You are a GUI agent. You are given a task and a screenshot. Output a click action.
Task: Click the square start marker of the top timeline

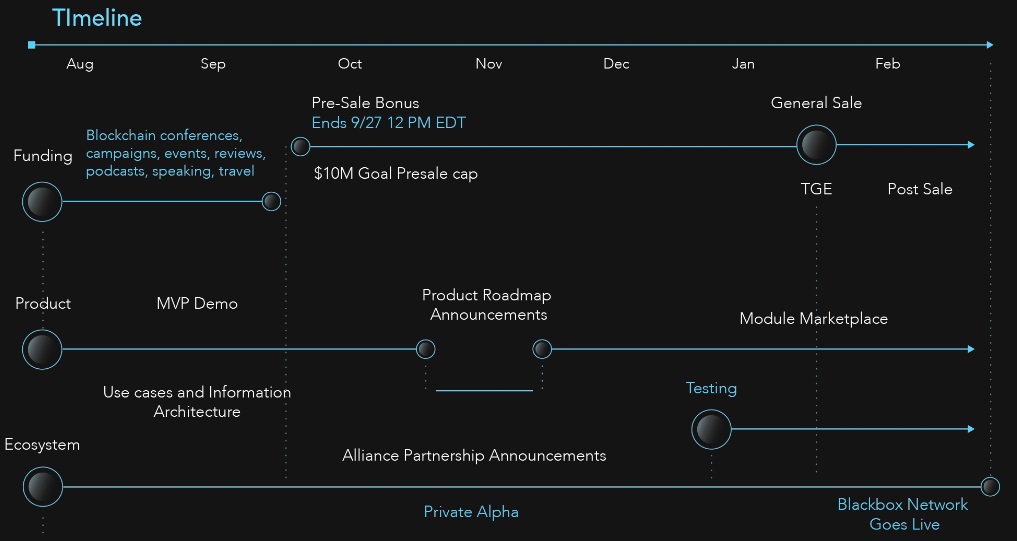click(32, 45)
